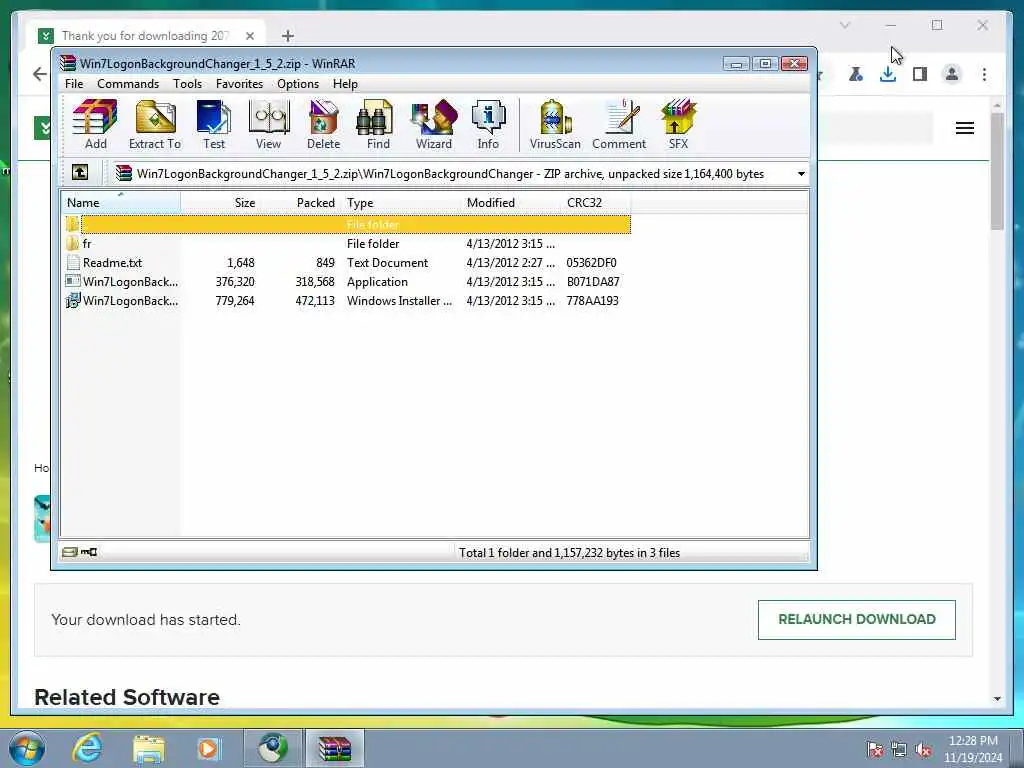This screenshot has height=768, width=1024.
Task: Open the Options menu
Action: point(298,84)
